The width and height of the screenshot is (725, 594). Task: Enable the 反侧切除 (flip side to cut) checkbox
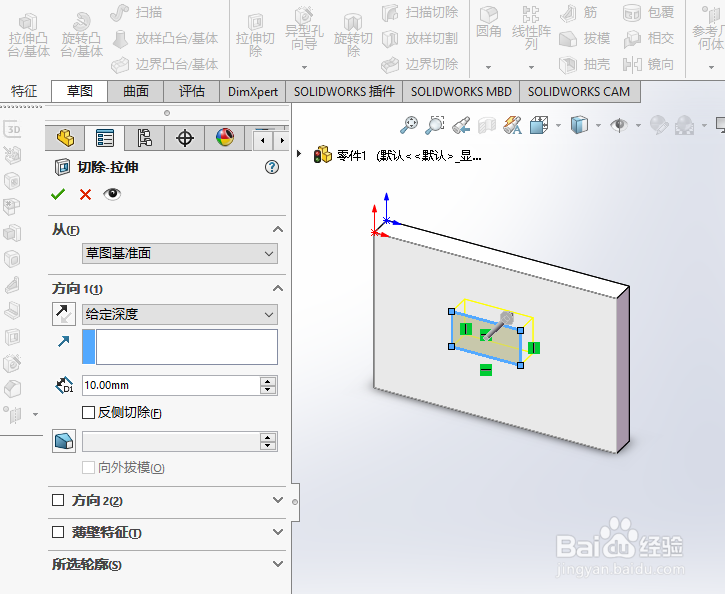point(88,412)
